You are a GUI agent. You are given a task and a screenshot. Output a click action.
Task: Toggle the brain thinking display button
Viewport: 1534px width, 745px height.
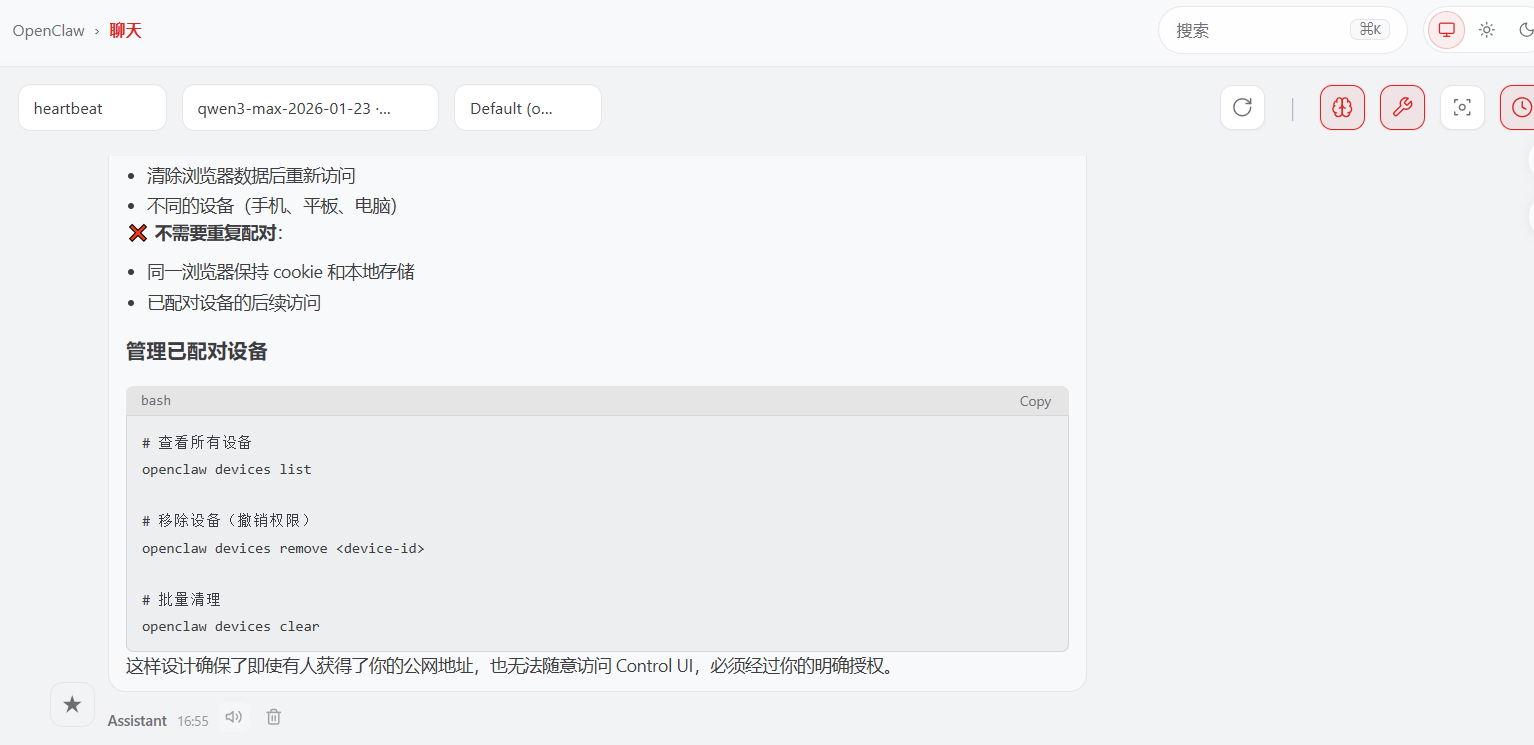(x=1342, y=108)
